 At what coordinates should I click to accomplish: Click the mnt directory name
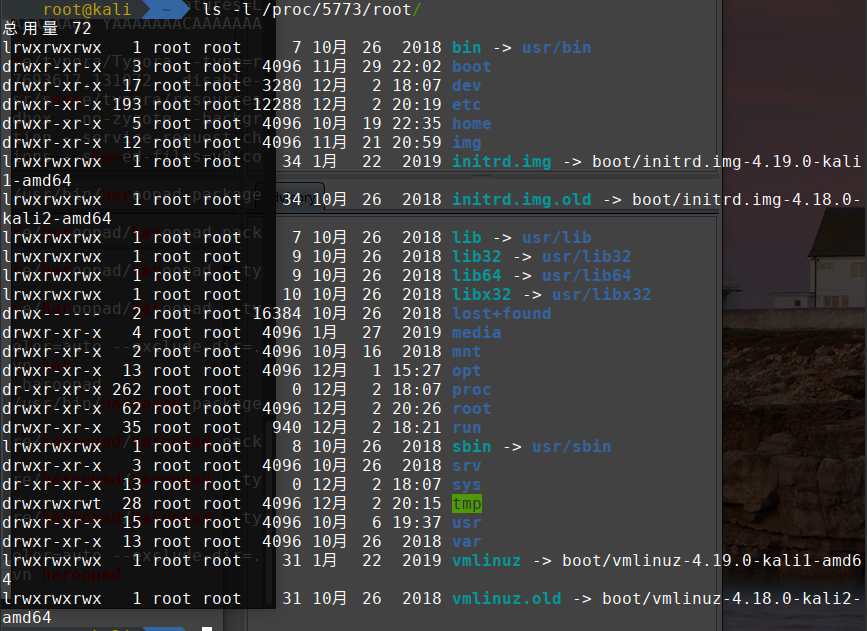(466, 351)
